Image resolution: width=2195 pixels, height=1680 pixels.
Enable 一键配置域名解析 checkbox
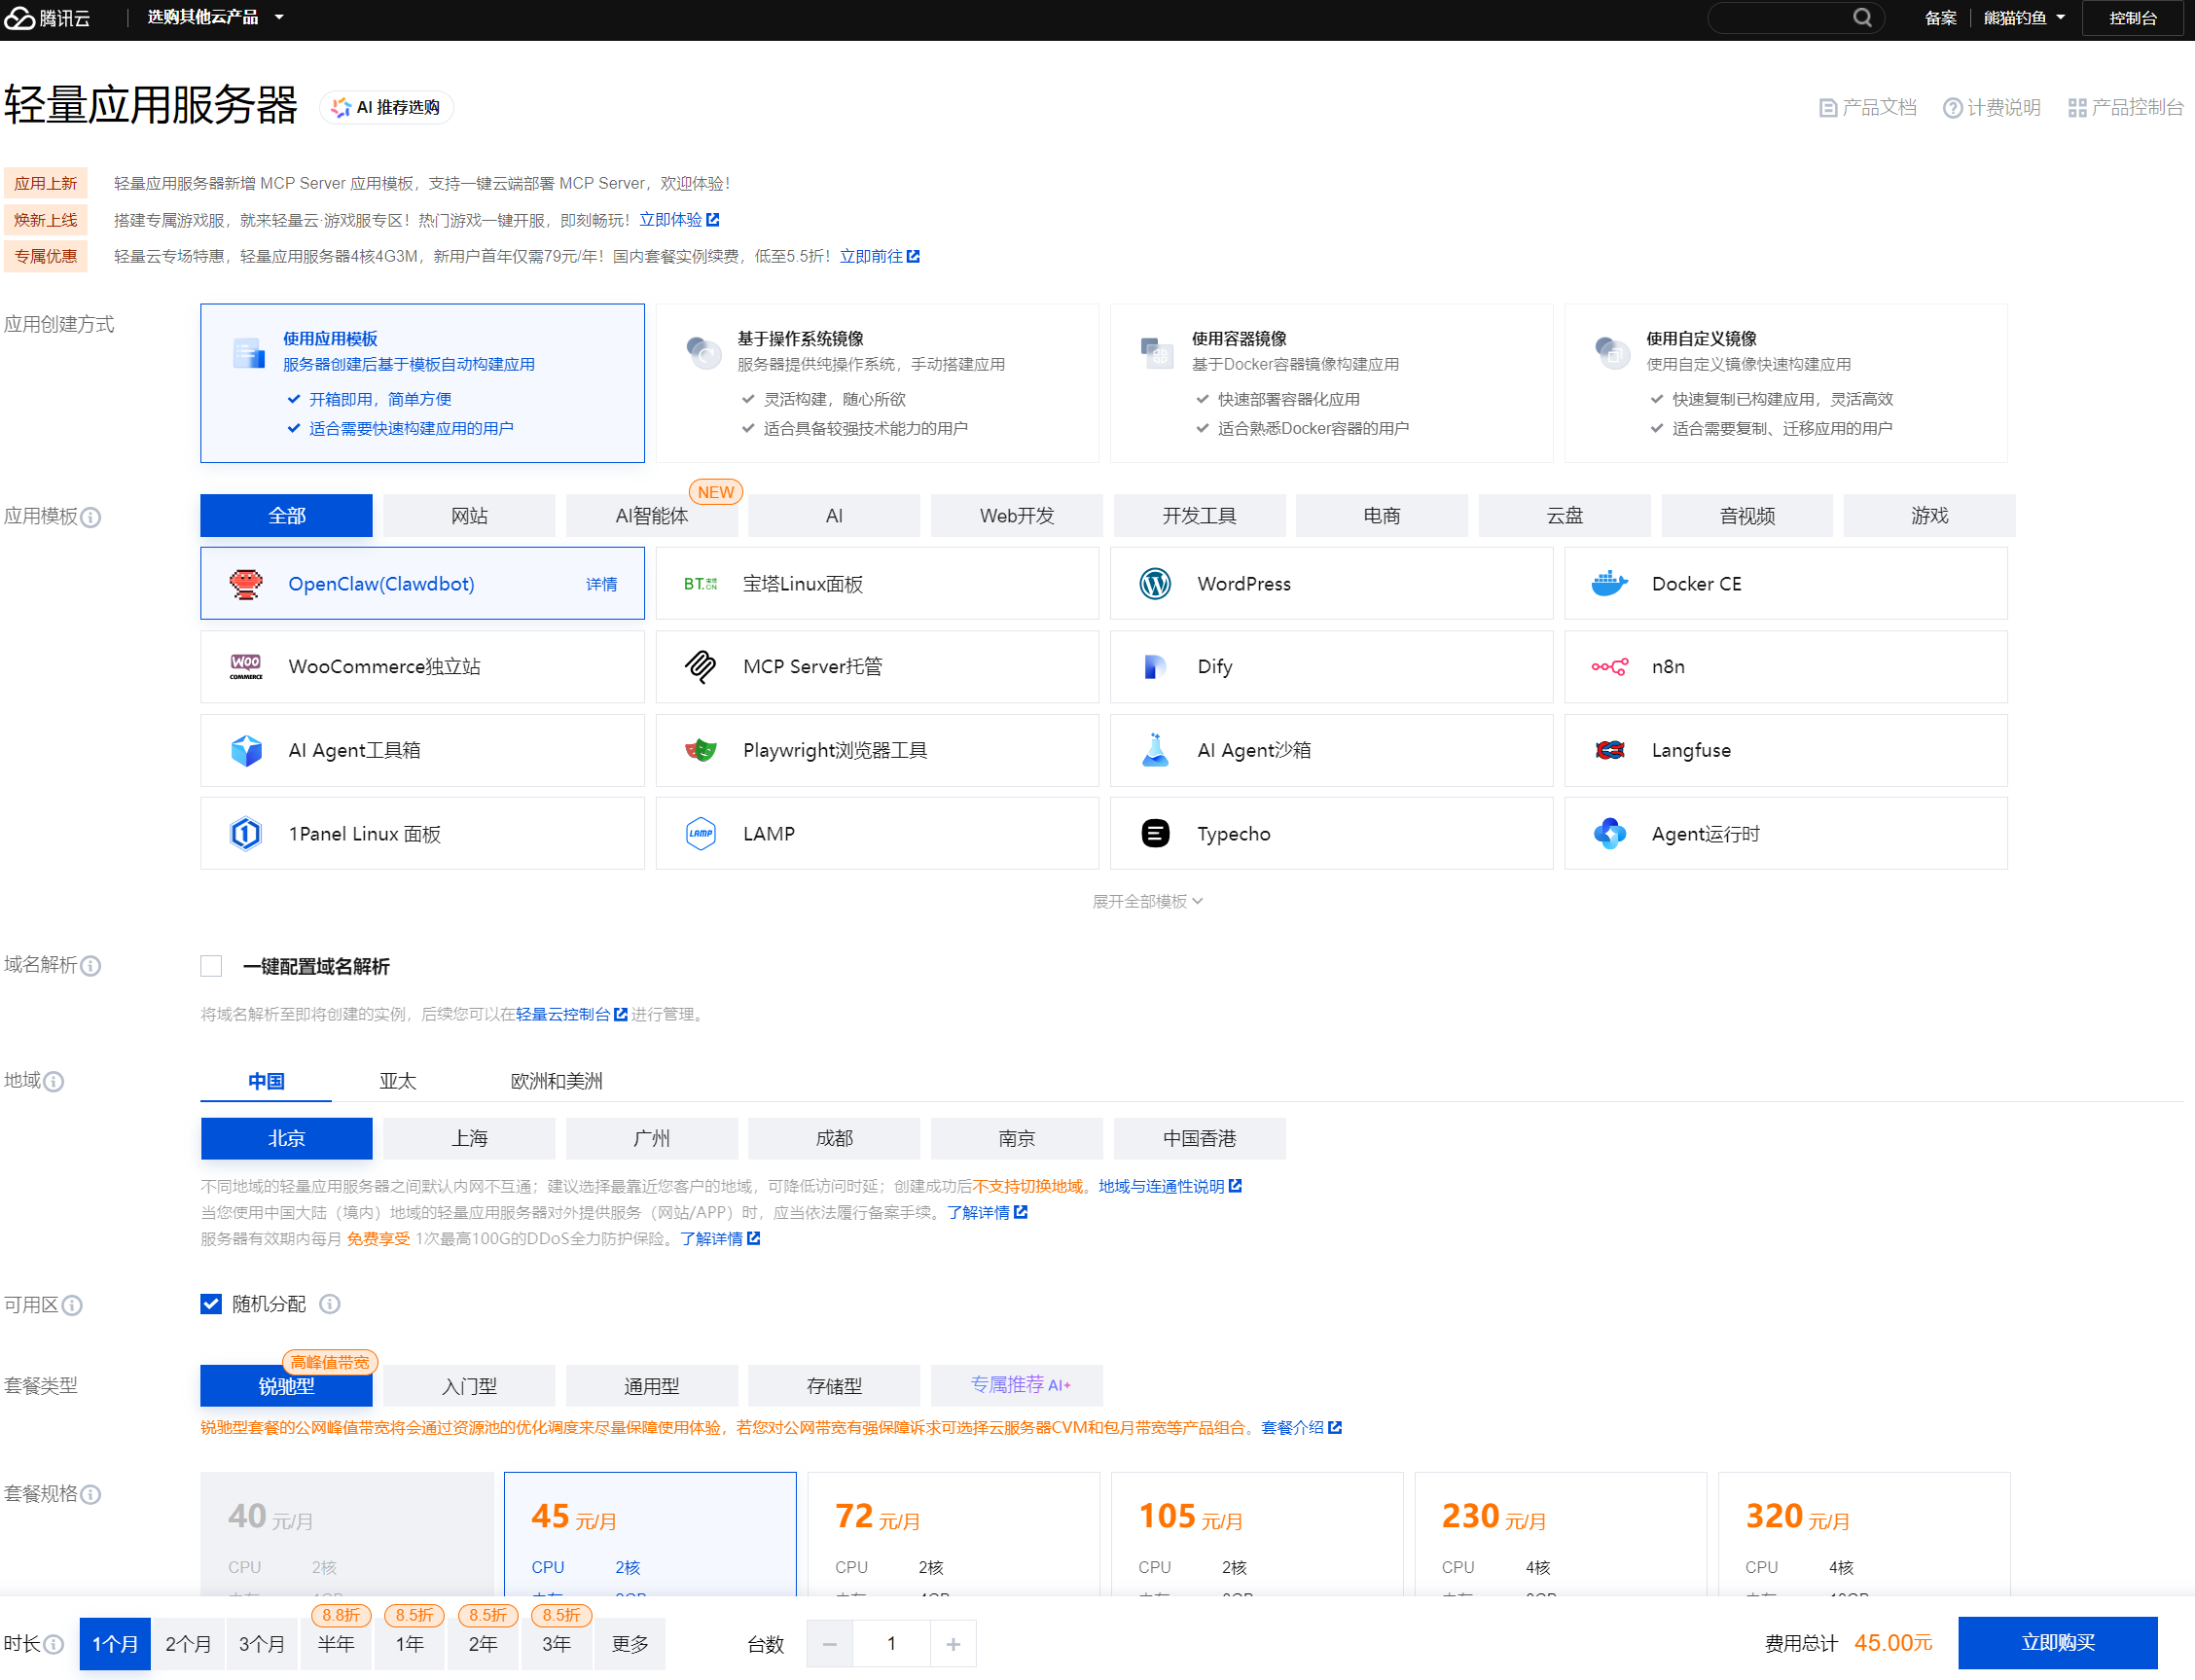211,966
